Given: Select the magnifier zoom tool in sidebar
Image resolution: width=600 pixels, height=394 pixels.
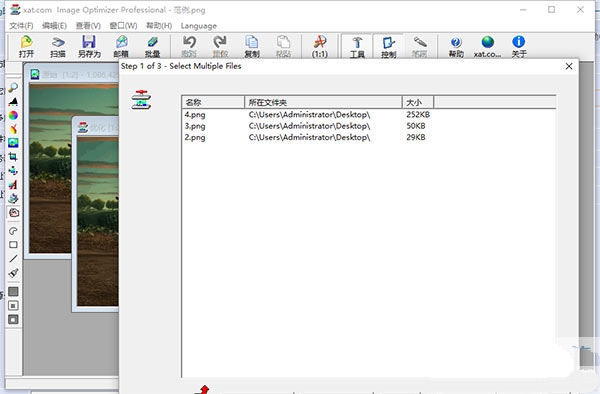Looking at the screenshot, I should click(13, 88).
